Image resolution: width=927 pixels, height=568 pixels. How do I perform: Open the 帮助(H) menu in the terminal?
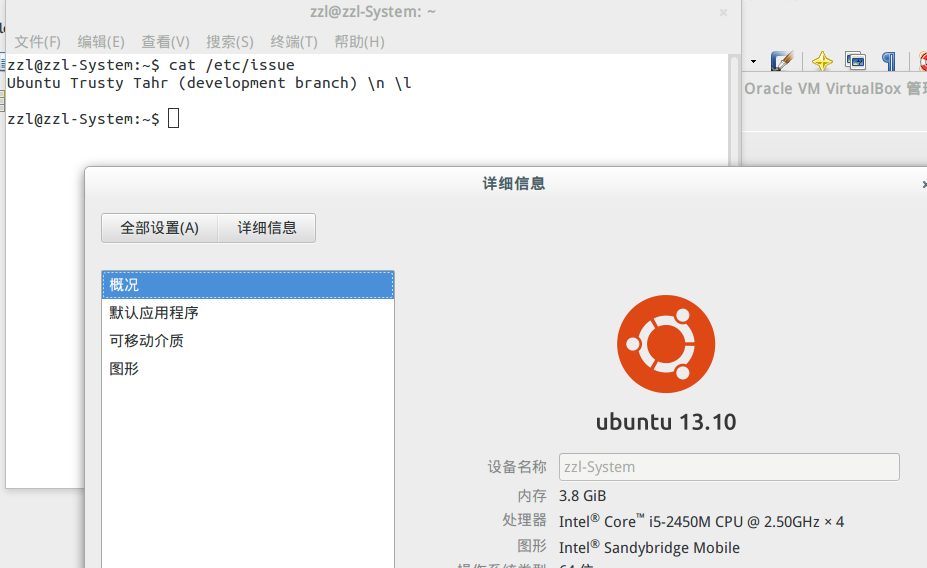pos(359,42)
